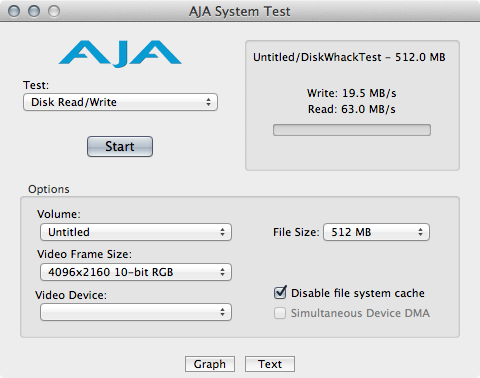Click the AJA System Test window title

pyautogui.click(x=239, y=12)
